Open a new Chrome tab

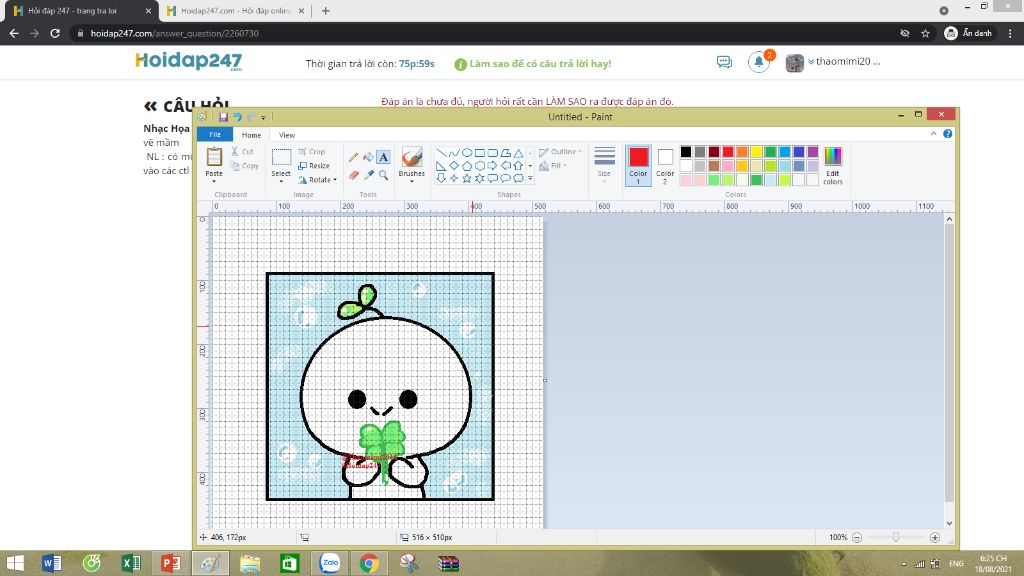tap(325, 11)
